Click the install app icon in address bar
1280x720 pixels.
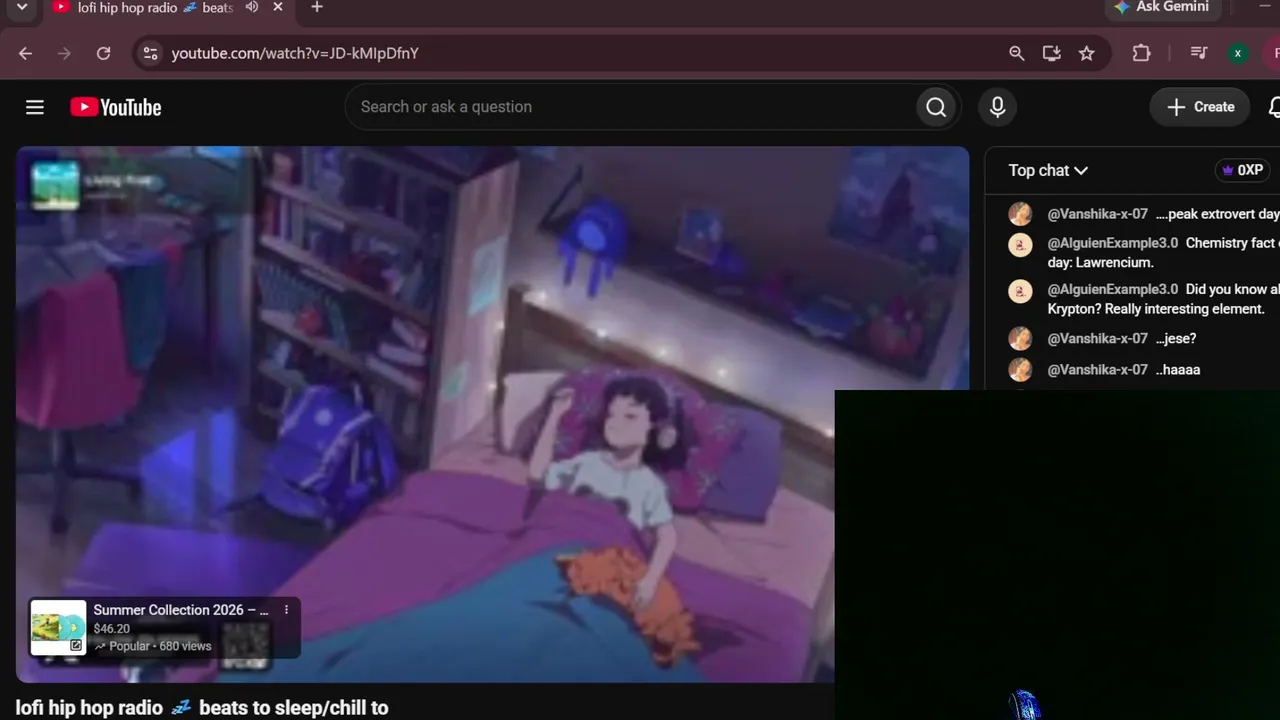click(x=1051, y=53)
